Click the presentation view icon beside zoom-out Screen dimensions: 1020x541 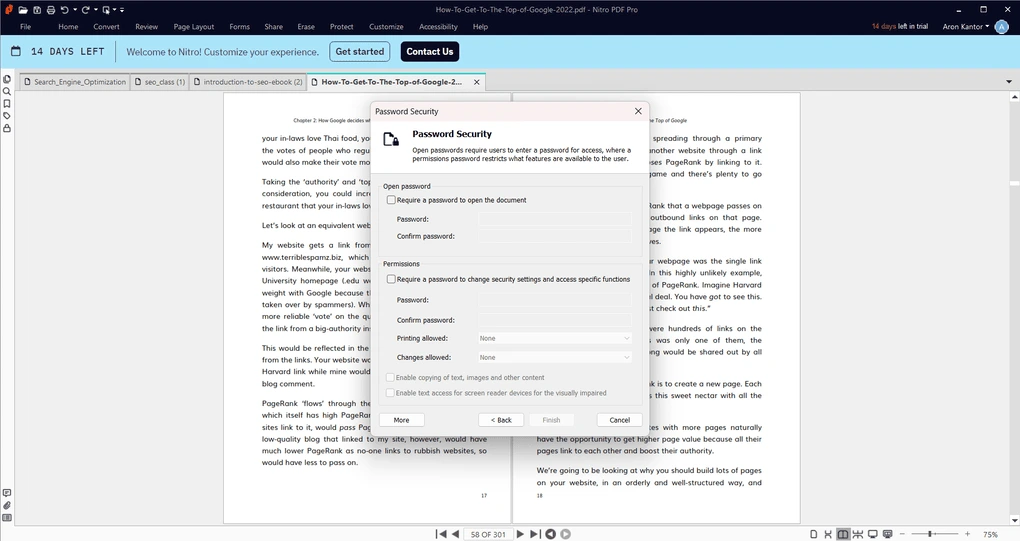(x=887, y=534)
